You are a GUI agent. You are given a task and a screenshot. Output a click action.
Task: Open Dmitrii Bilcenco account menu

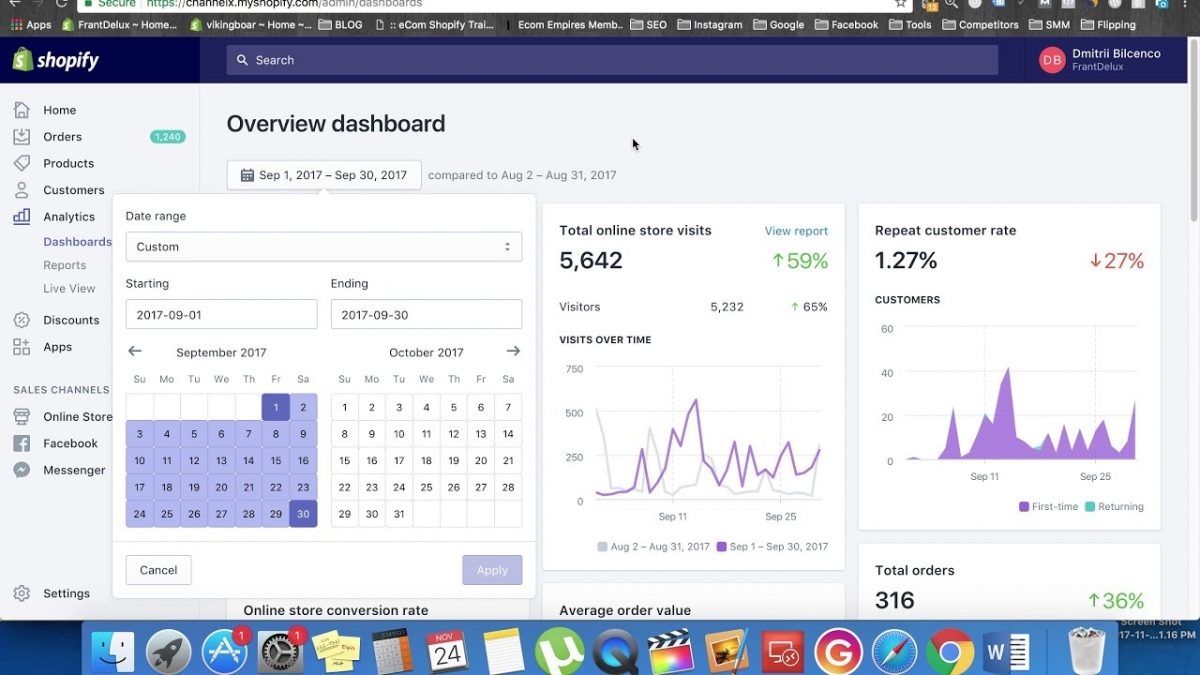[1100, 60]
